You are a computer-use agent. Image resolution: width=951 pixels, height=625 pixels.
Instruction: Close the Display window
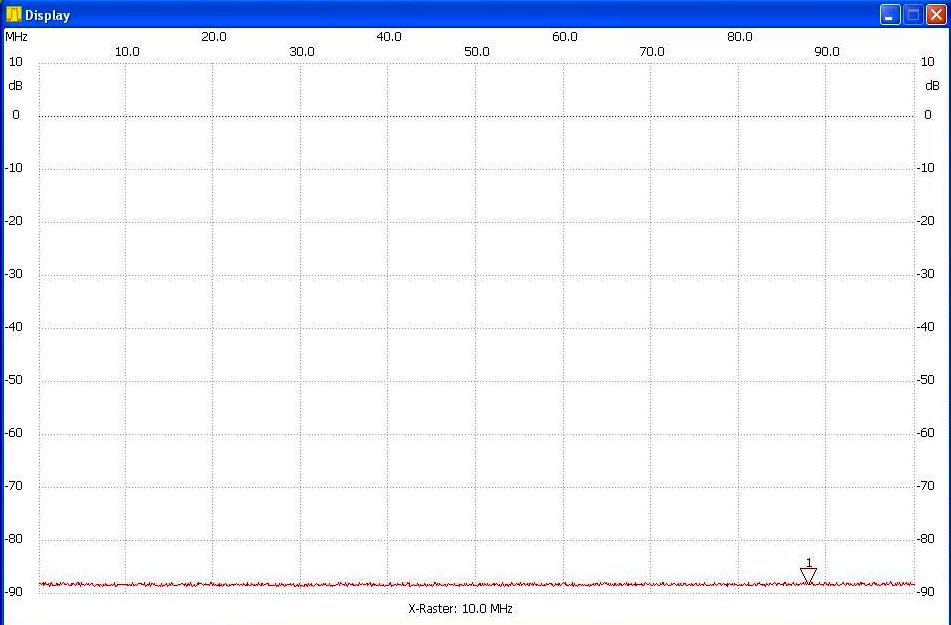point(935,15)
